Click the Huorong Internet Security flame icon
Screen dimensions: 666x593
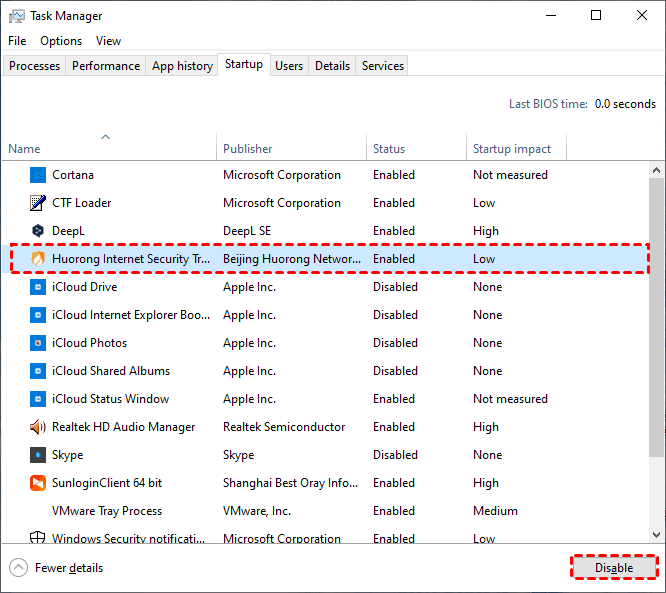tap(38, 259)
